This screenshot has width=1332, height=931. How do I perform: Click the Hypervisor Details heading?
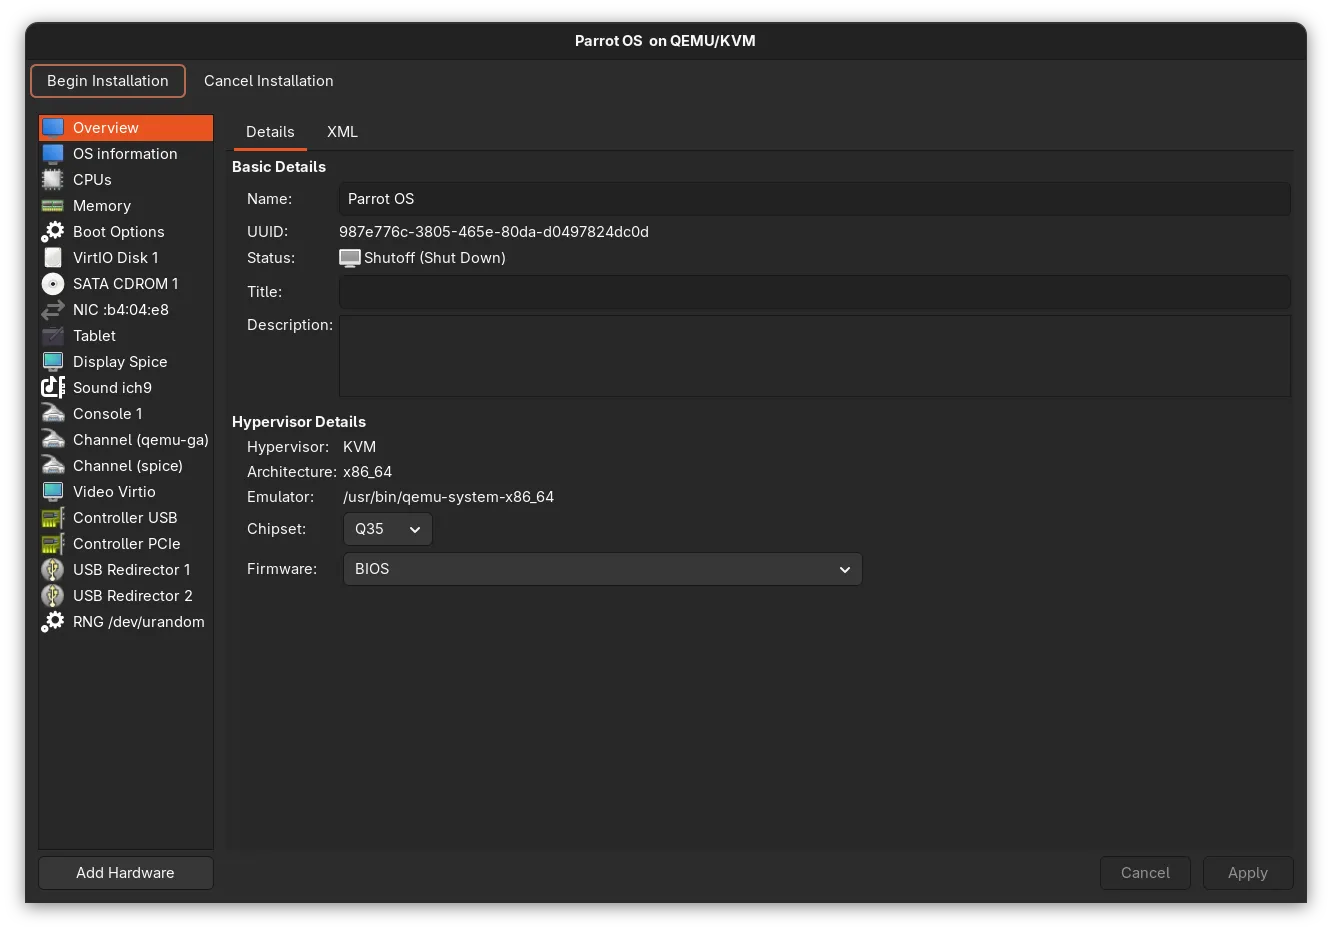(x=299, y=422)
